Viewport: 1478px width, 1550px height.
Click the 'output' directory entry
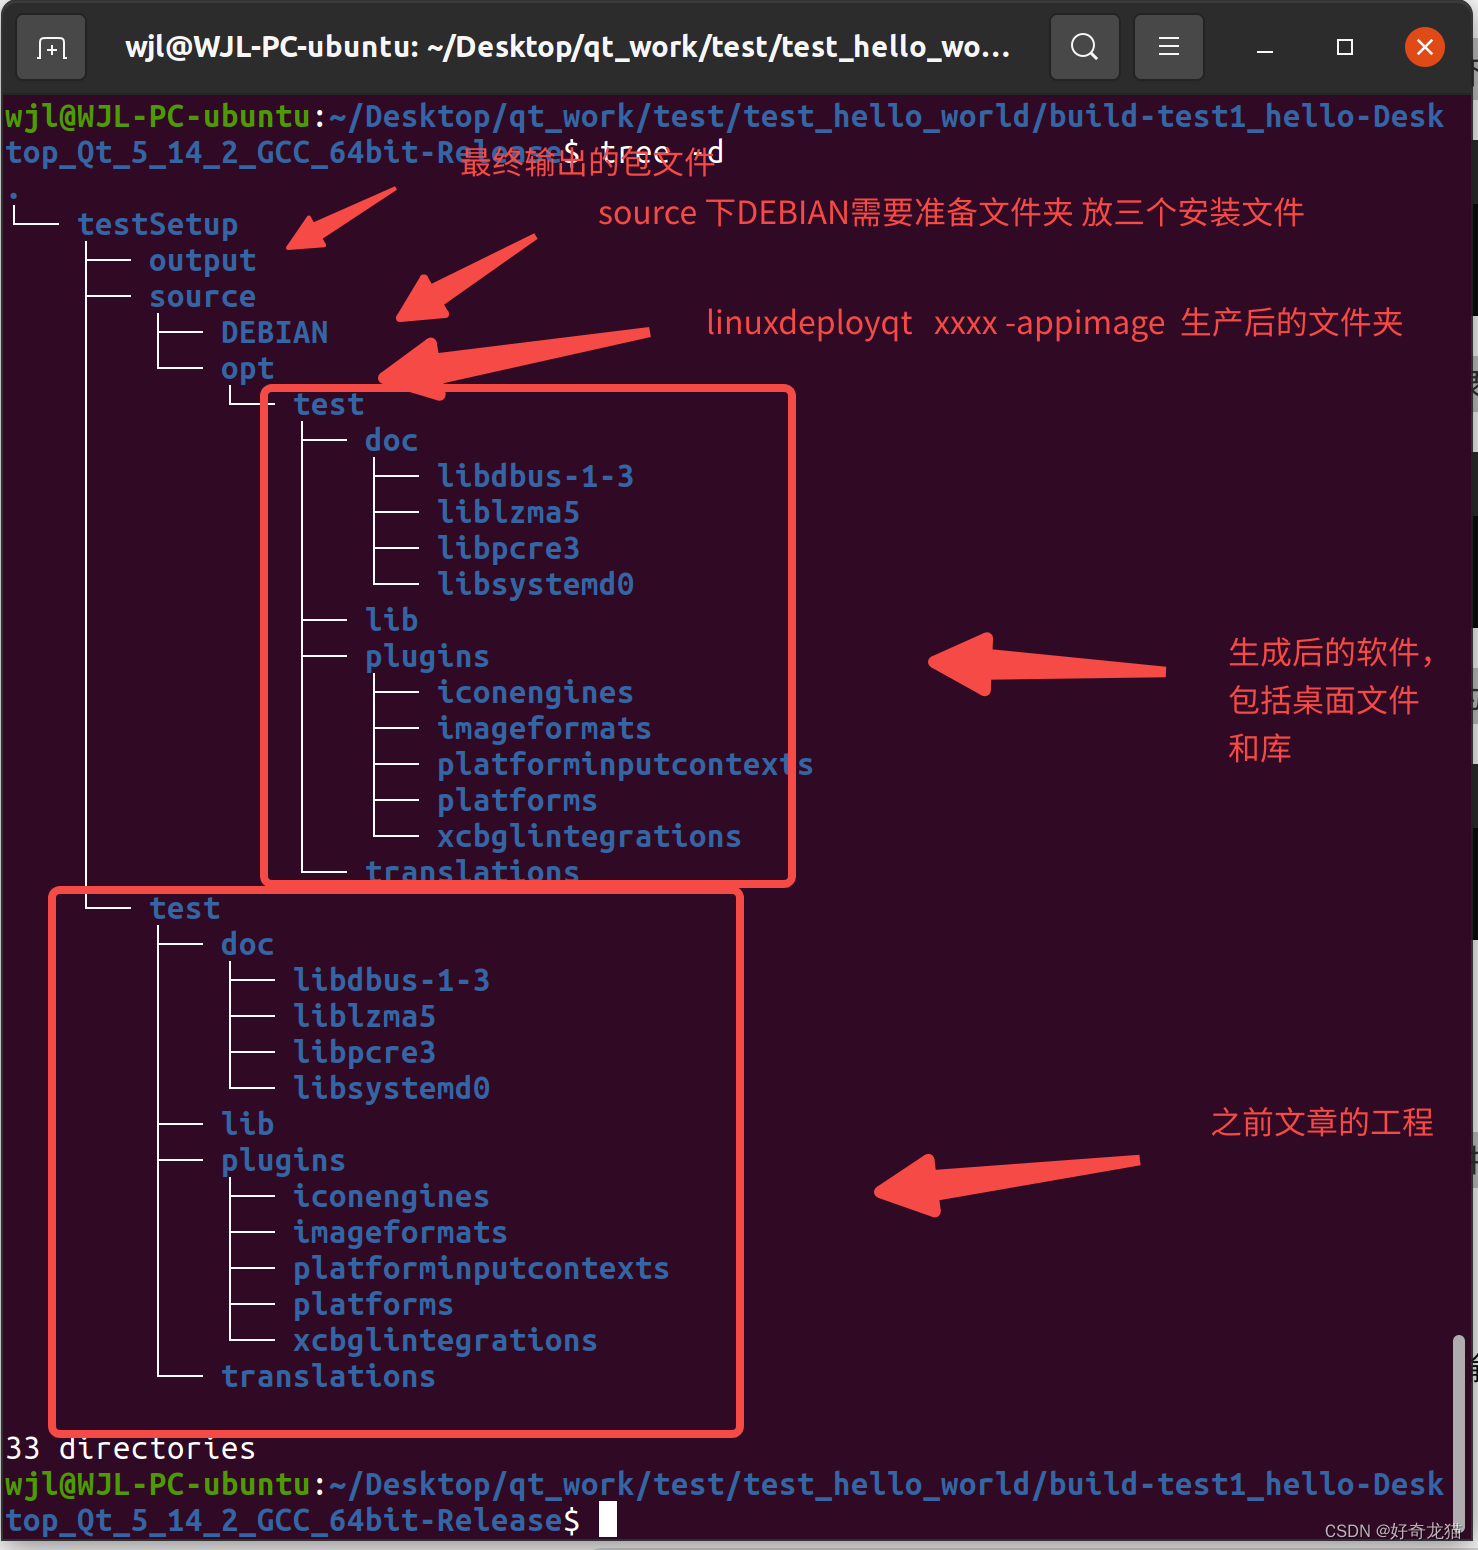pos(203,261)
